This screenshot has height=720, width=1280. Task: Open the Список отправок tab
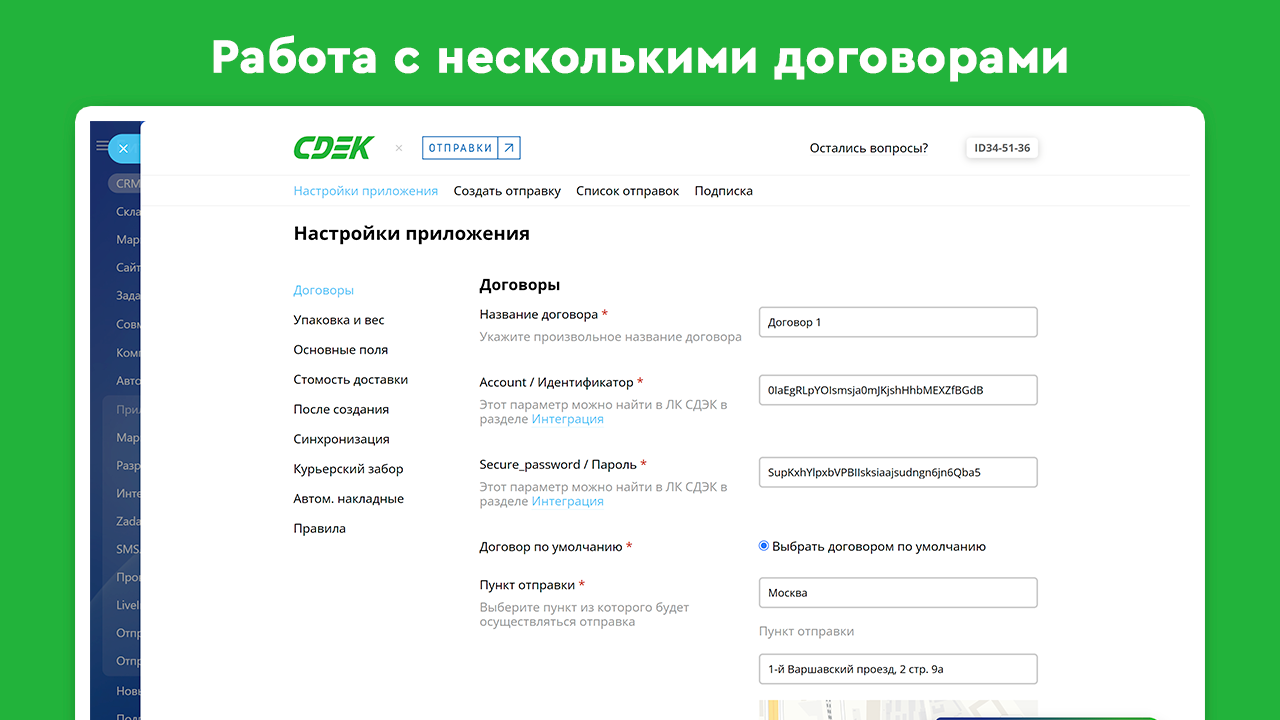click(x=627, y=191)
